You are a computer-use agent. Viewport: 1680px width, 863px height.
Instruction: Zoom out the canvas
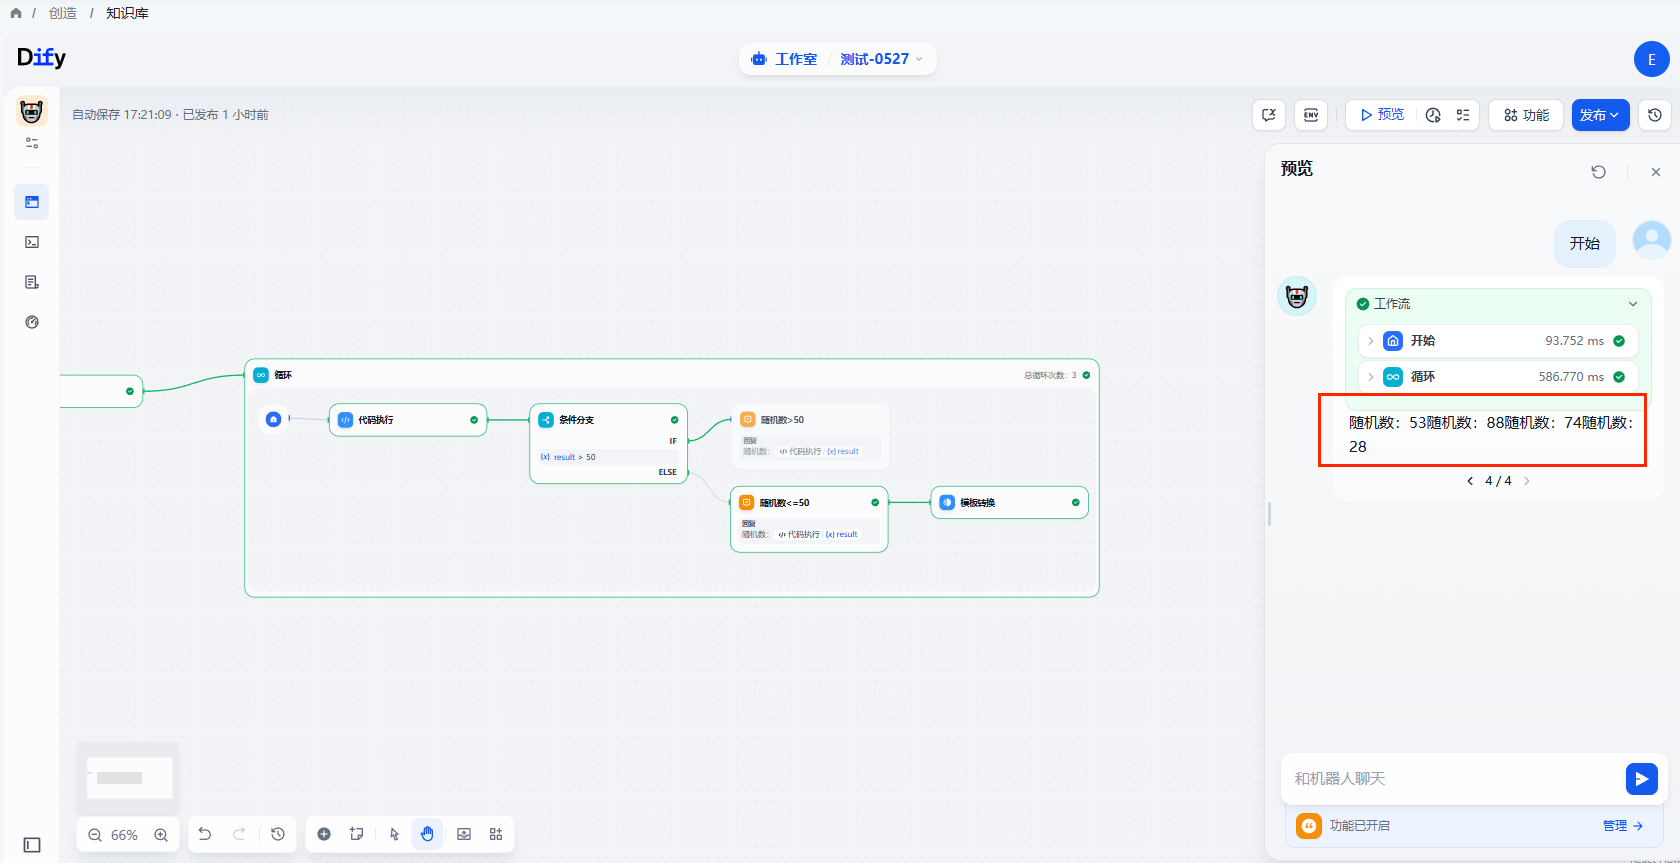tap(95, 835)
